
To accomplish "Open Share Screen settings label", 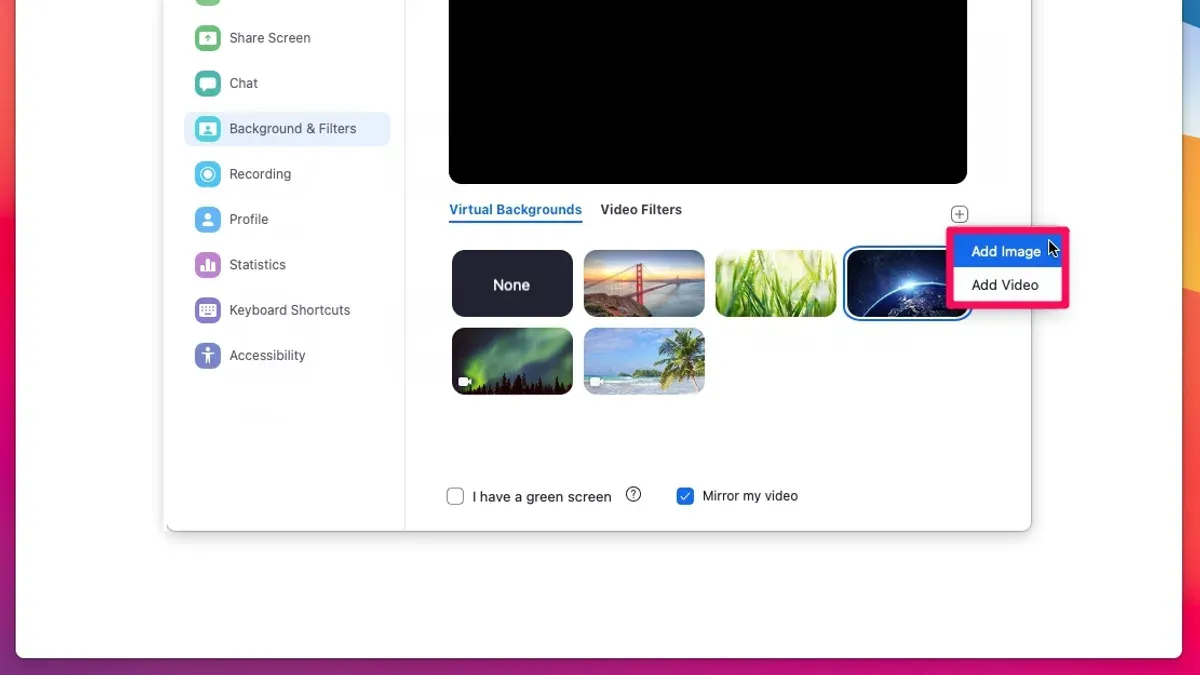I will pyautogui.click(x=270, y=38).
